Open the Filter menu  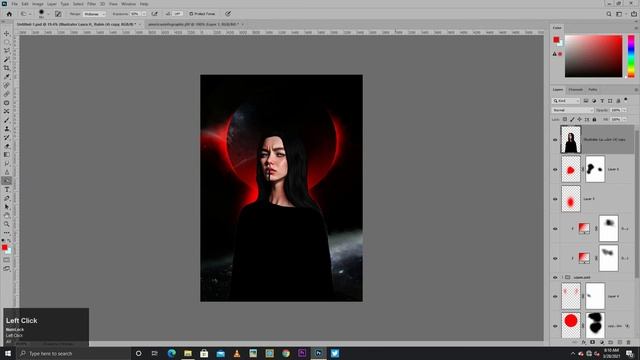[x=91, y=4]
